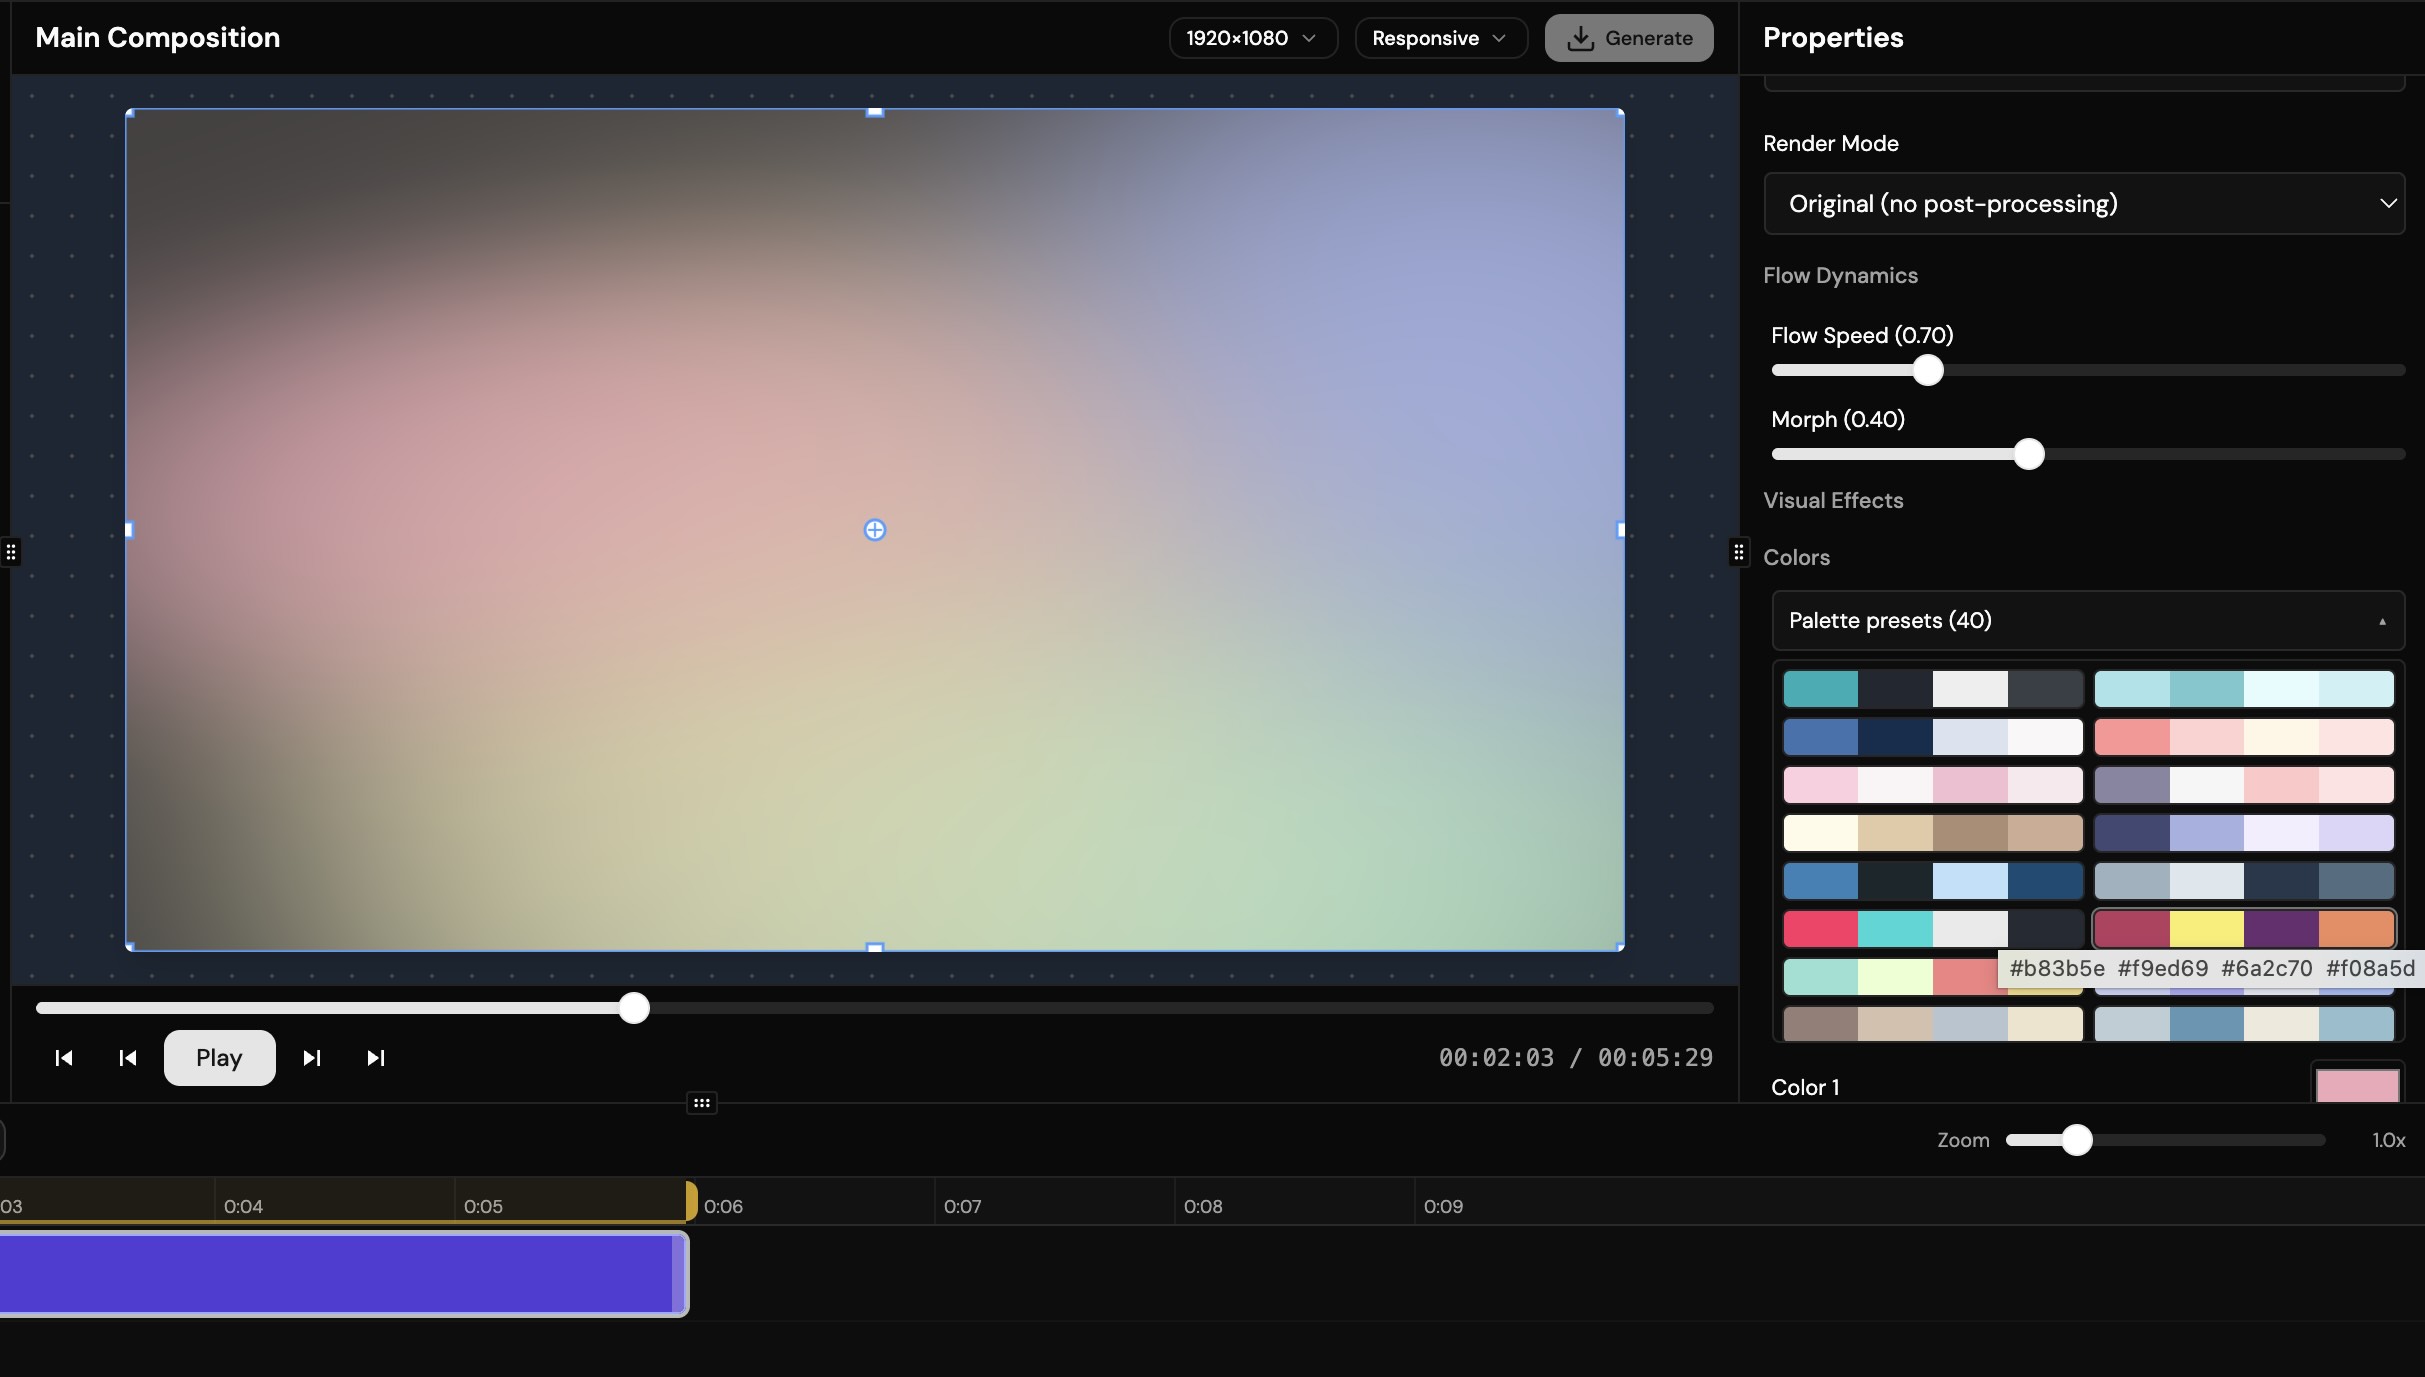
Task: Click the left middle resize handle
Action: [129, 530]
